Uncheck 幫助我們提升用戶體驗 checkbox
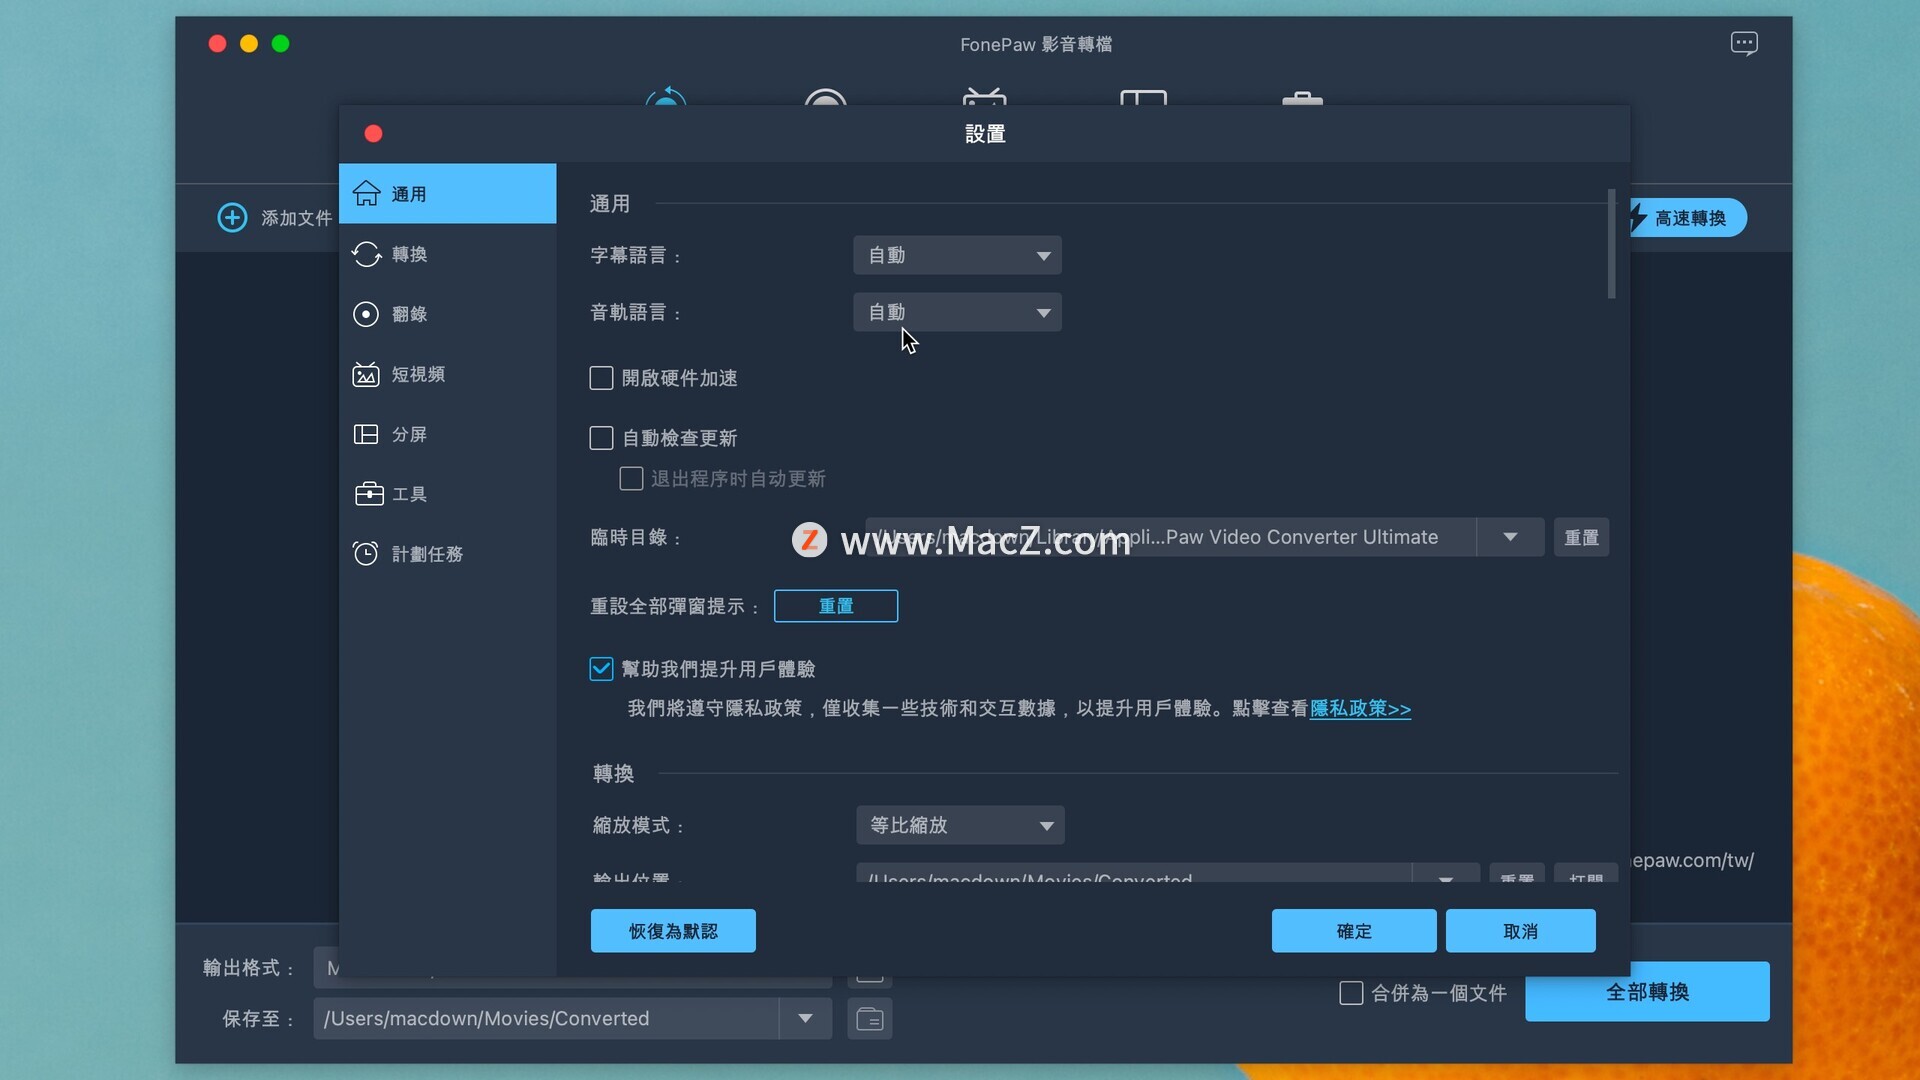 601,669
